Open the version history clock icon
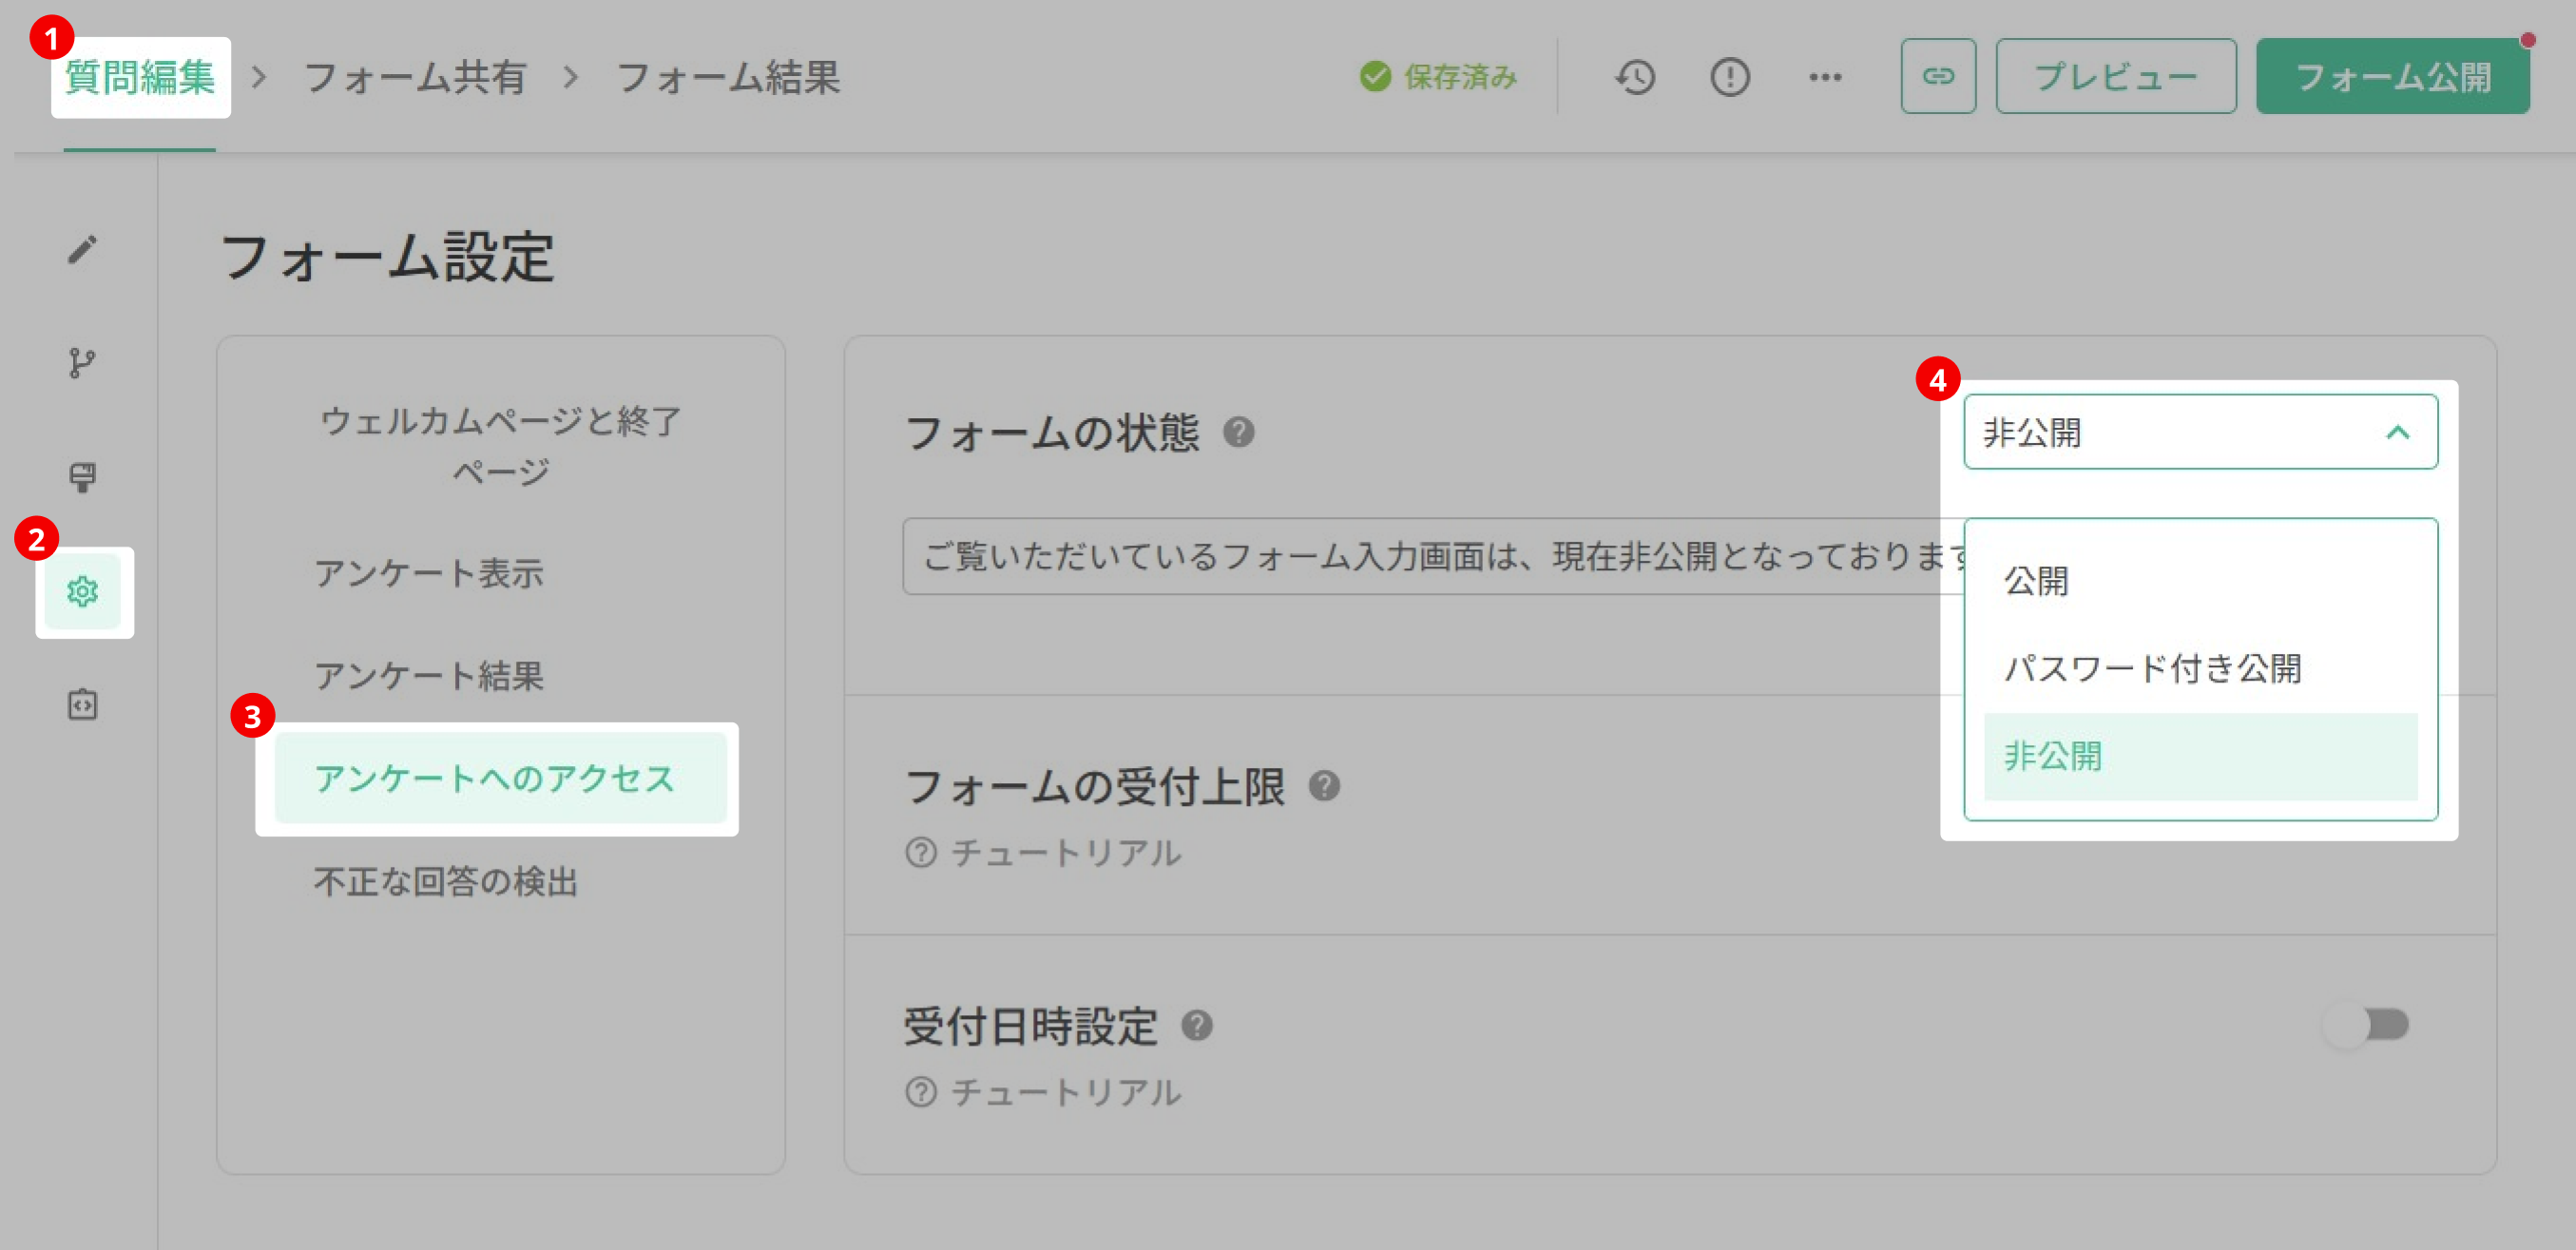Image resolution: width=2576 pixels, height=1250 pixels. pyautogui.click(x=1635, y=77)
